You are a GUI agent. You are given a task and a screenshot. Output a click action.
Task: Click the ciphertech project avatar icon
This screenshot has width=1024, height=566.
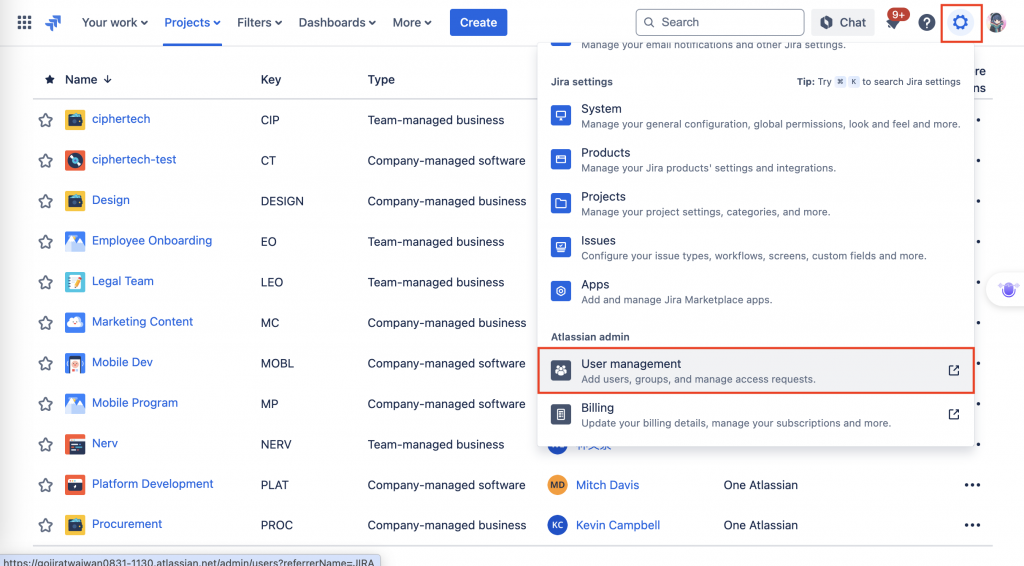pos(75,120)
